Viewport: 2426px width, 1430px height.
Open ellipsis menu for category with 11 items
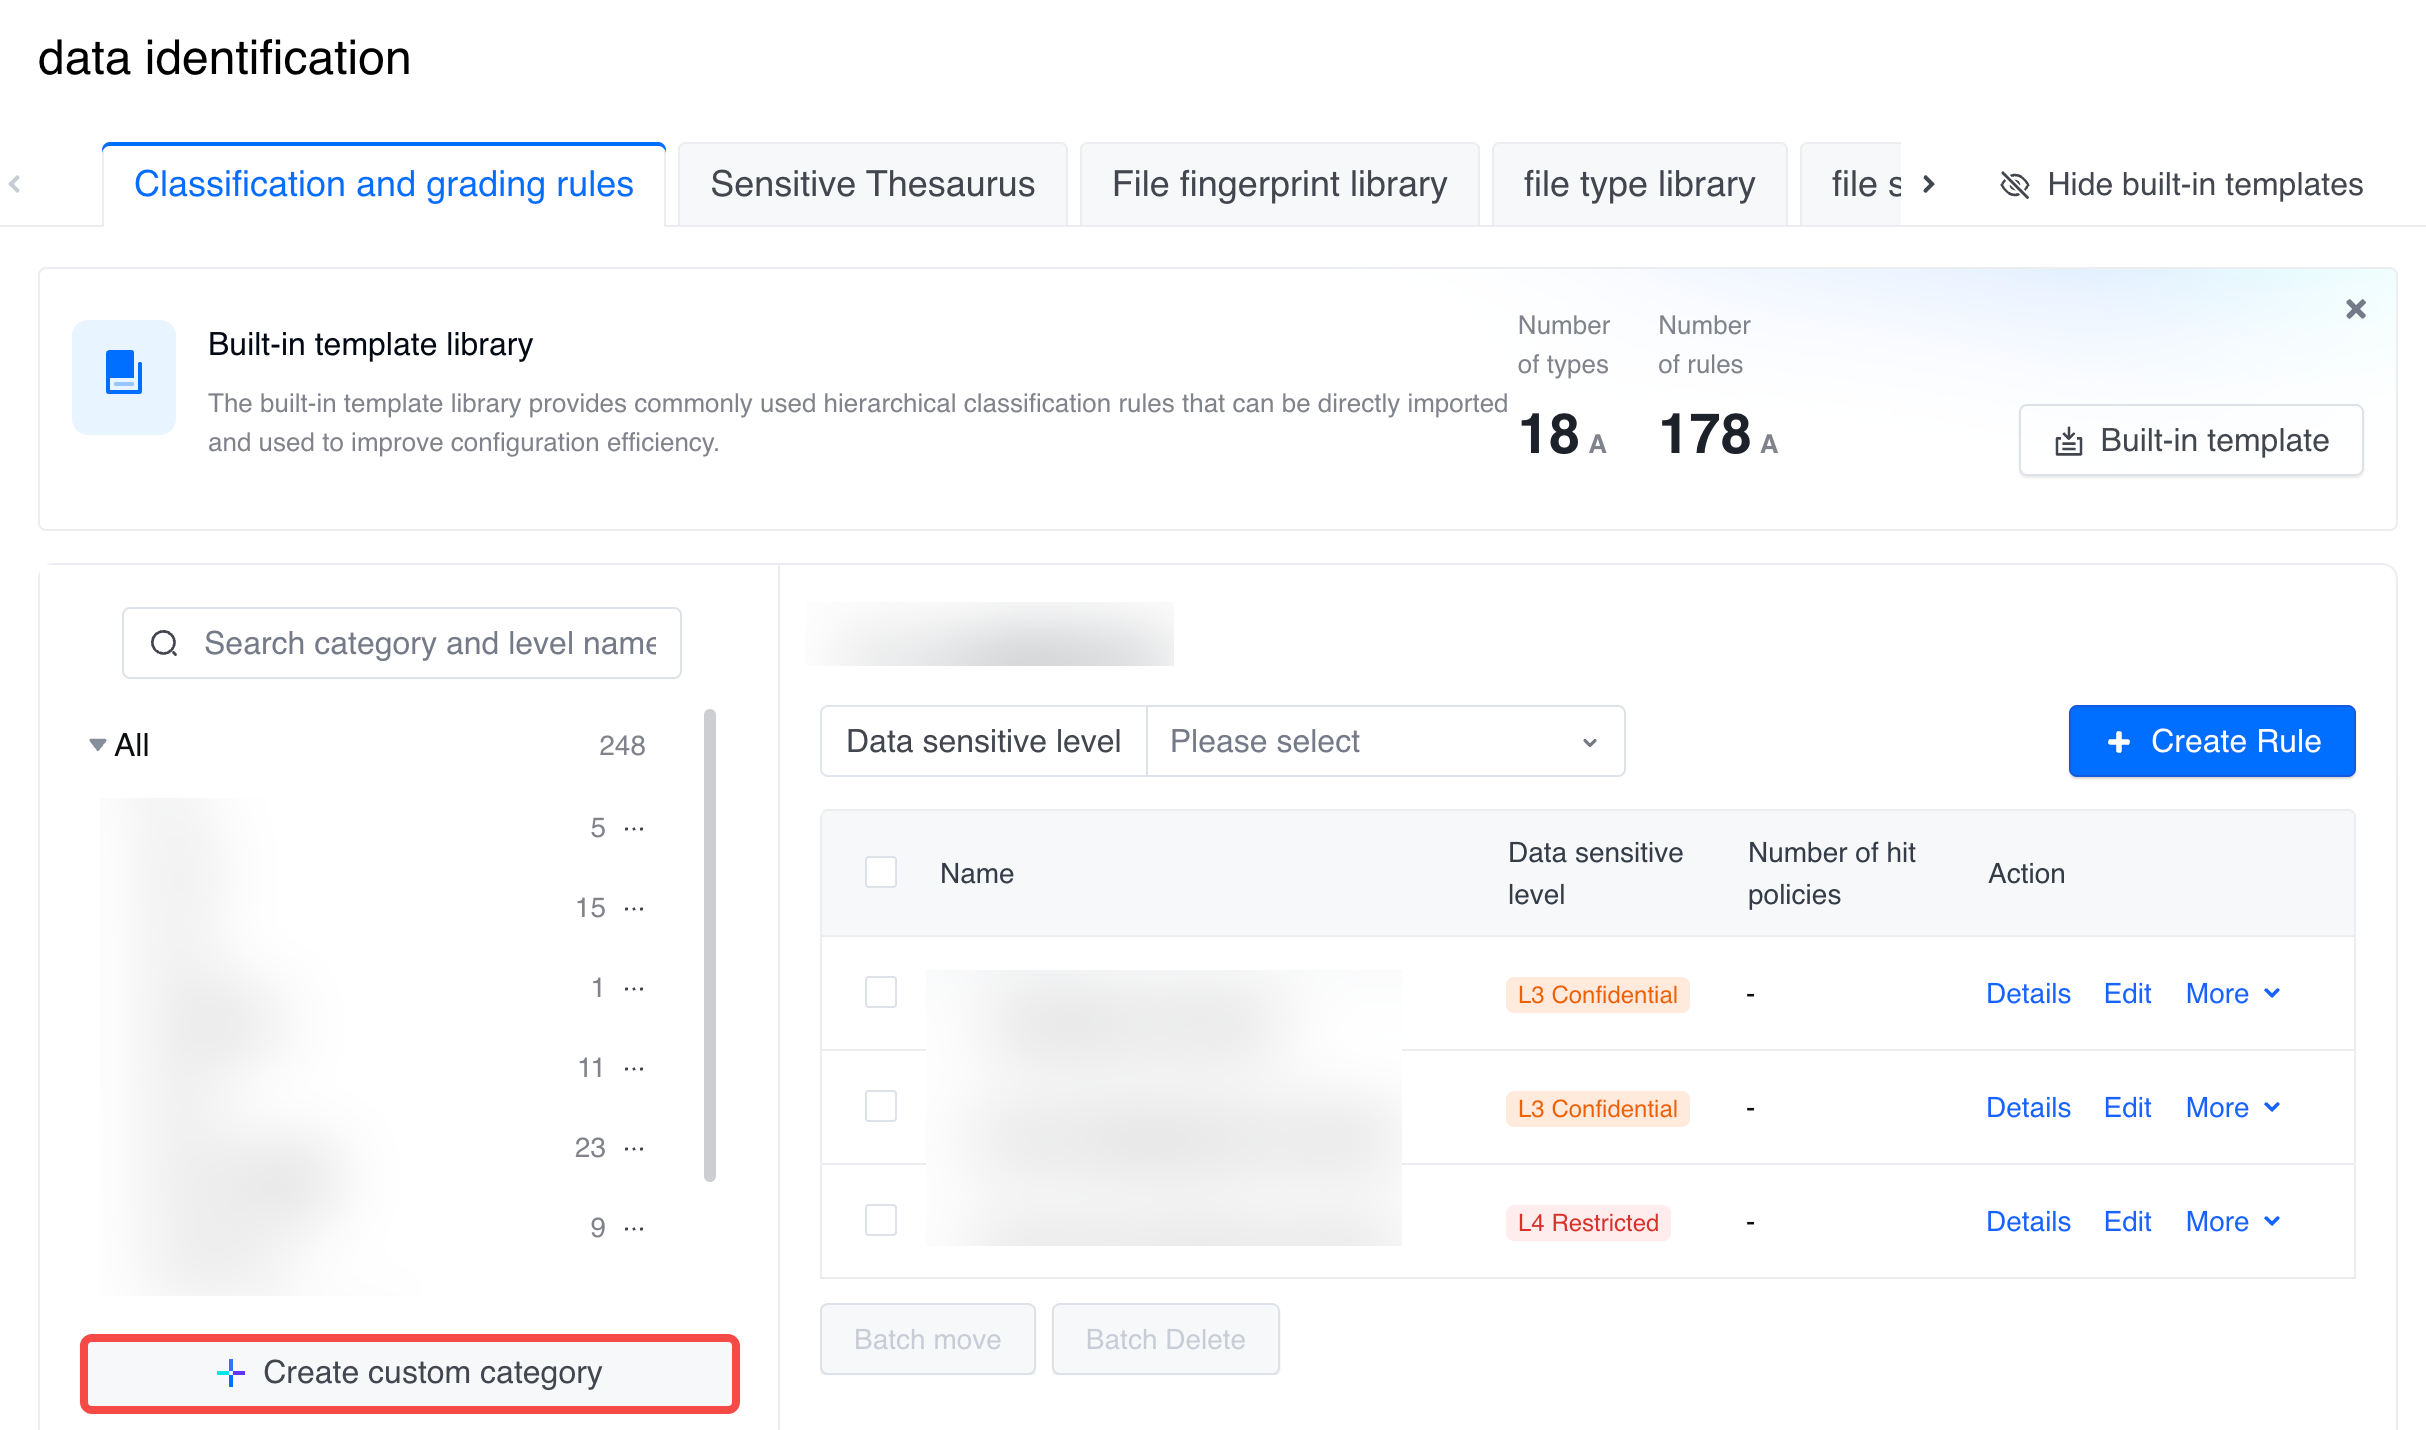click(634, 1068)
